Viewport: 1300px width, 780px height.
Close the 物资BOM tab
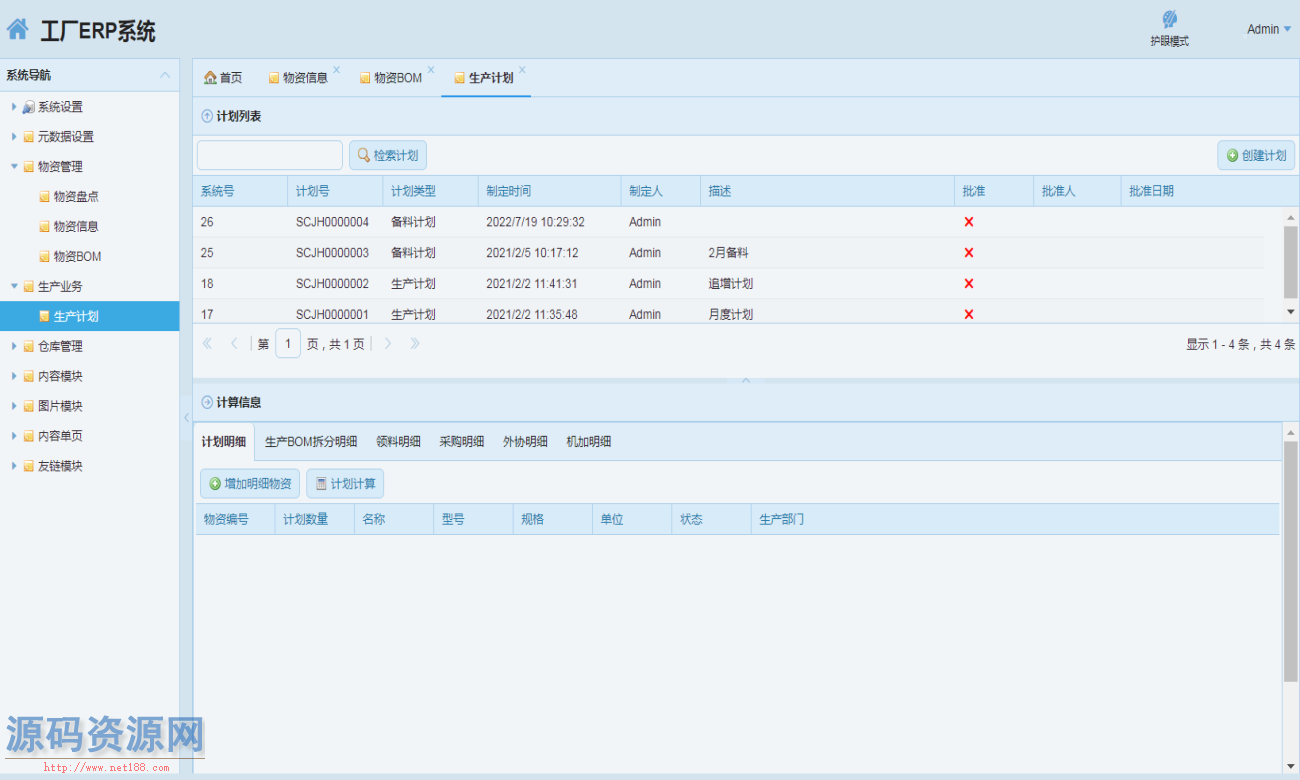[x=431, y=70]
